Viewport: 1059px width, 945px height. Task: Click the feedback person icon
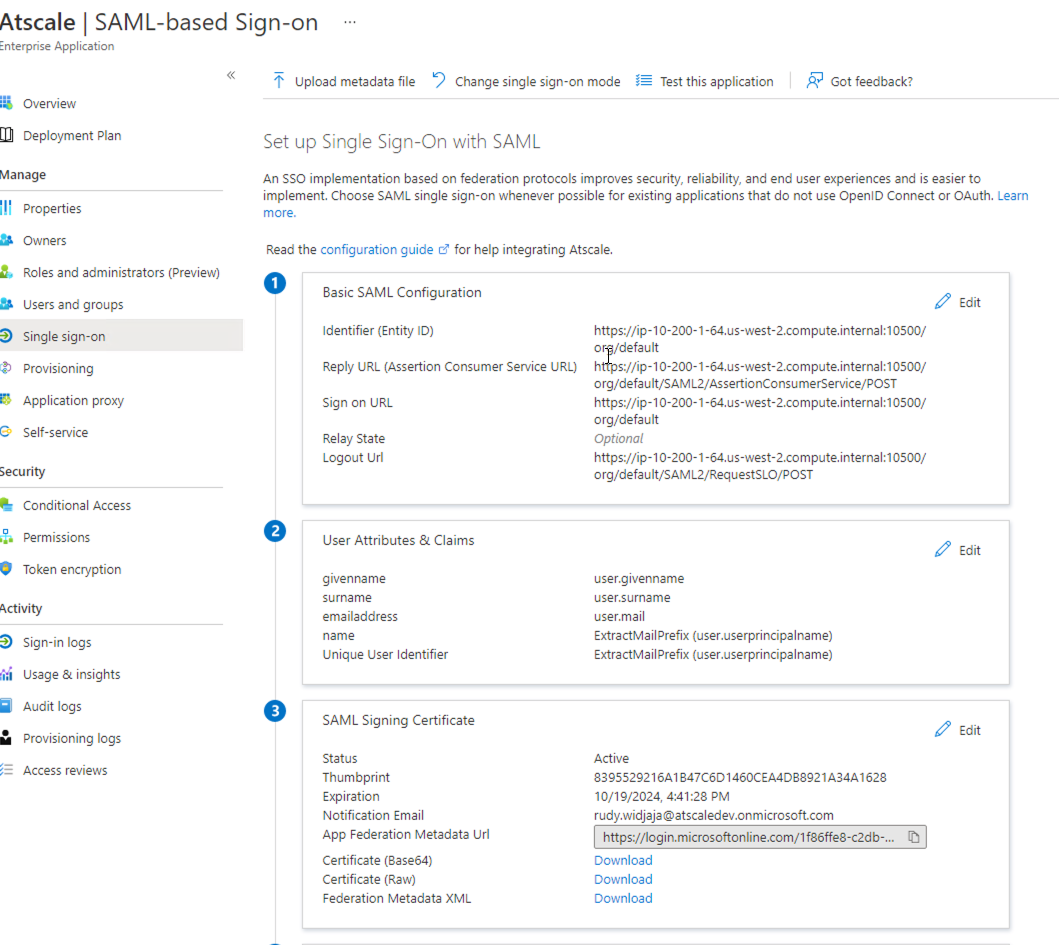click(815, 80)
